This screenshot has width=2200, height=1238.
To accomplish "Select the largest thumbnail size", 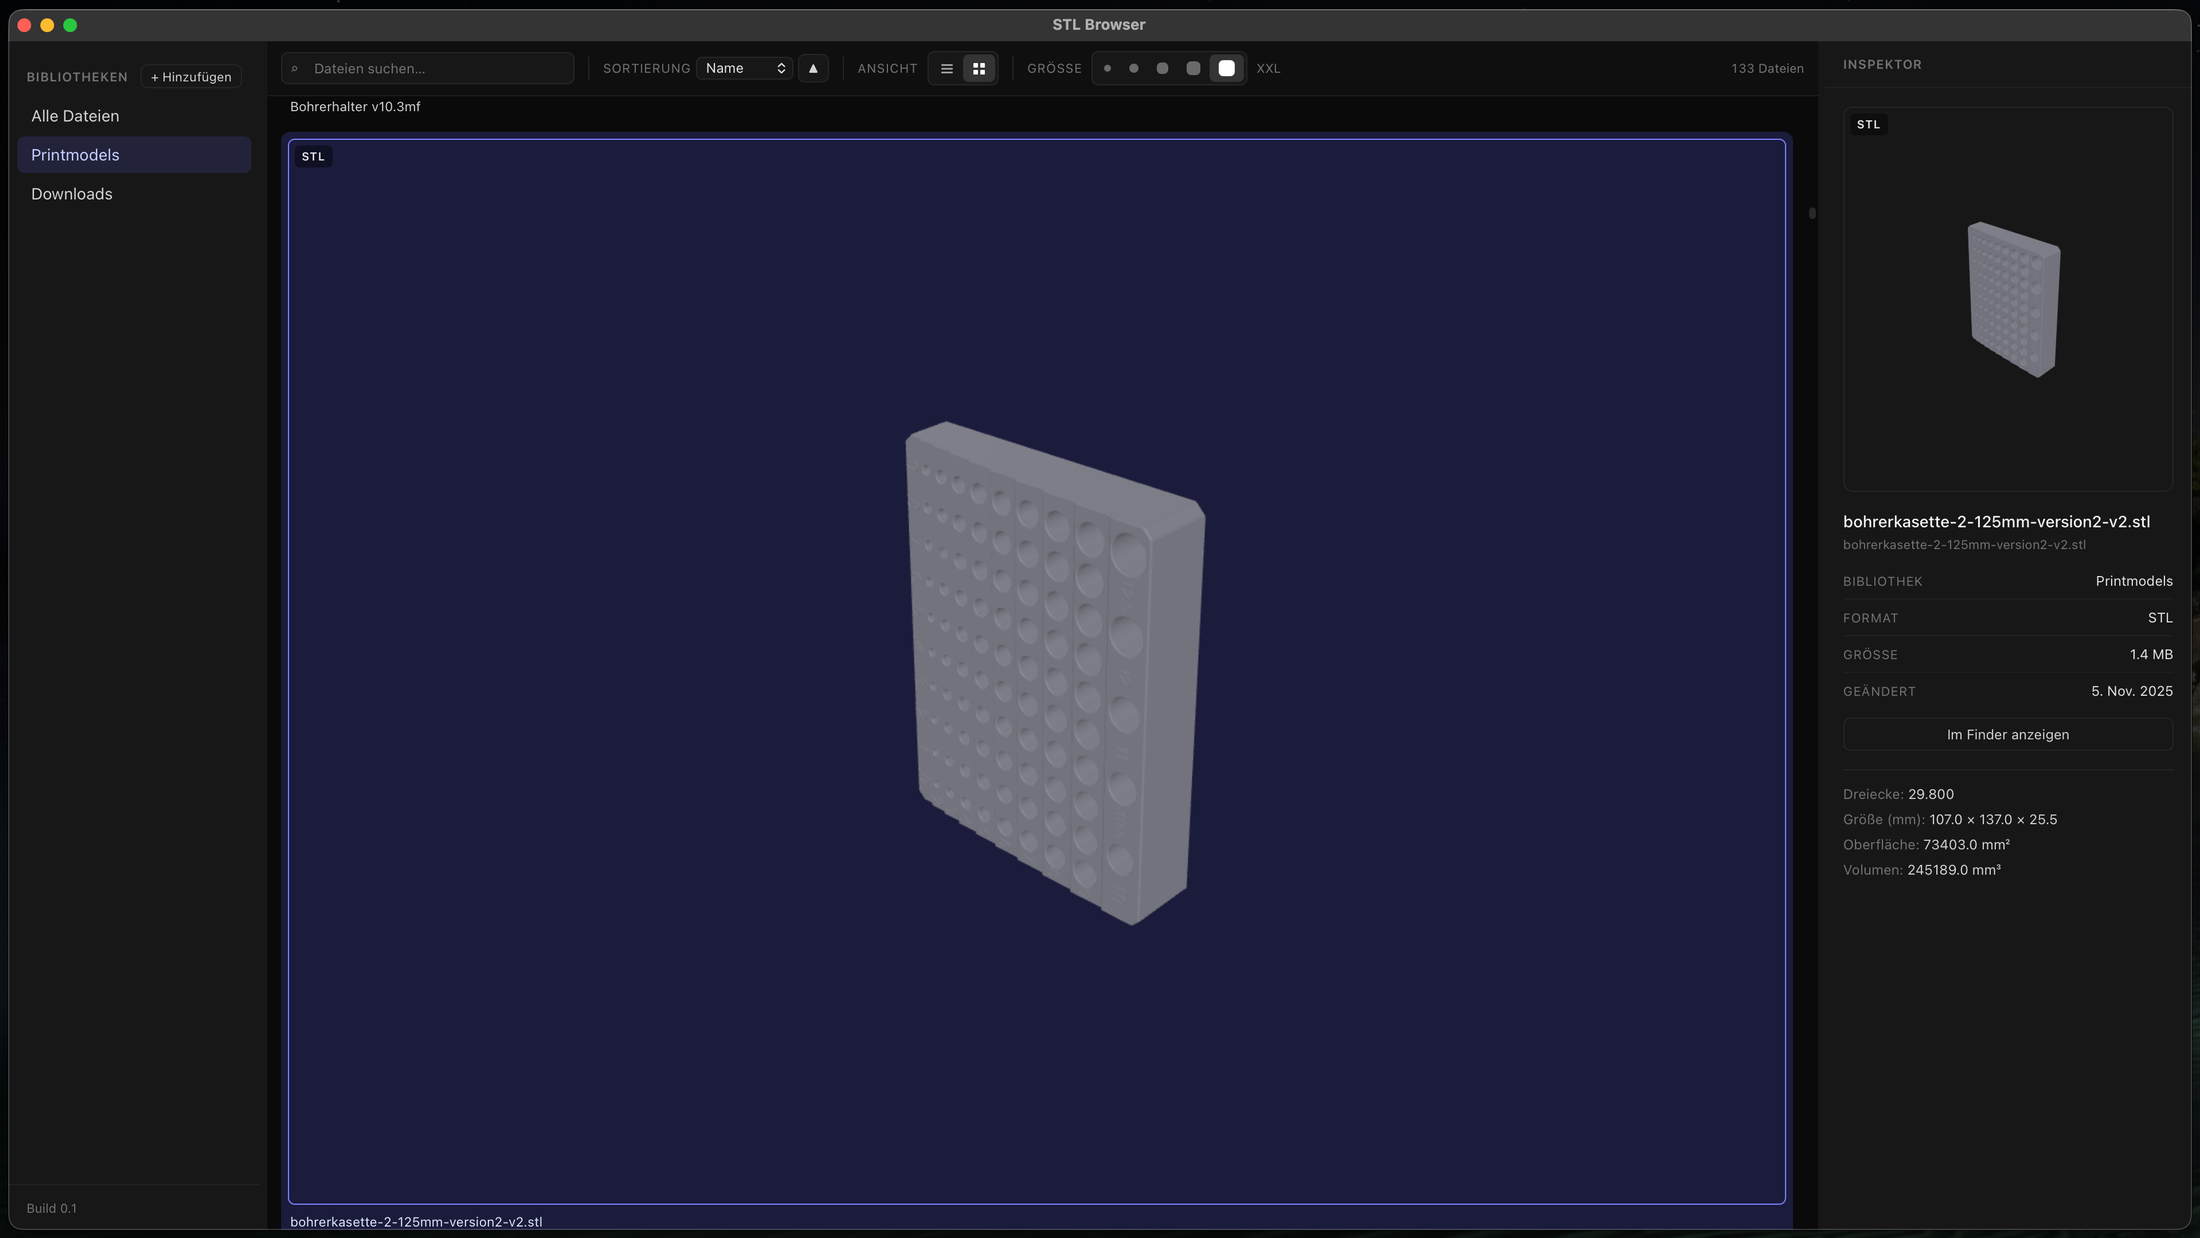I will click(1227, 69).
